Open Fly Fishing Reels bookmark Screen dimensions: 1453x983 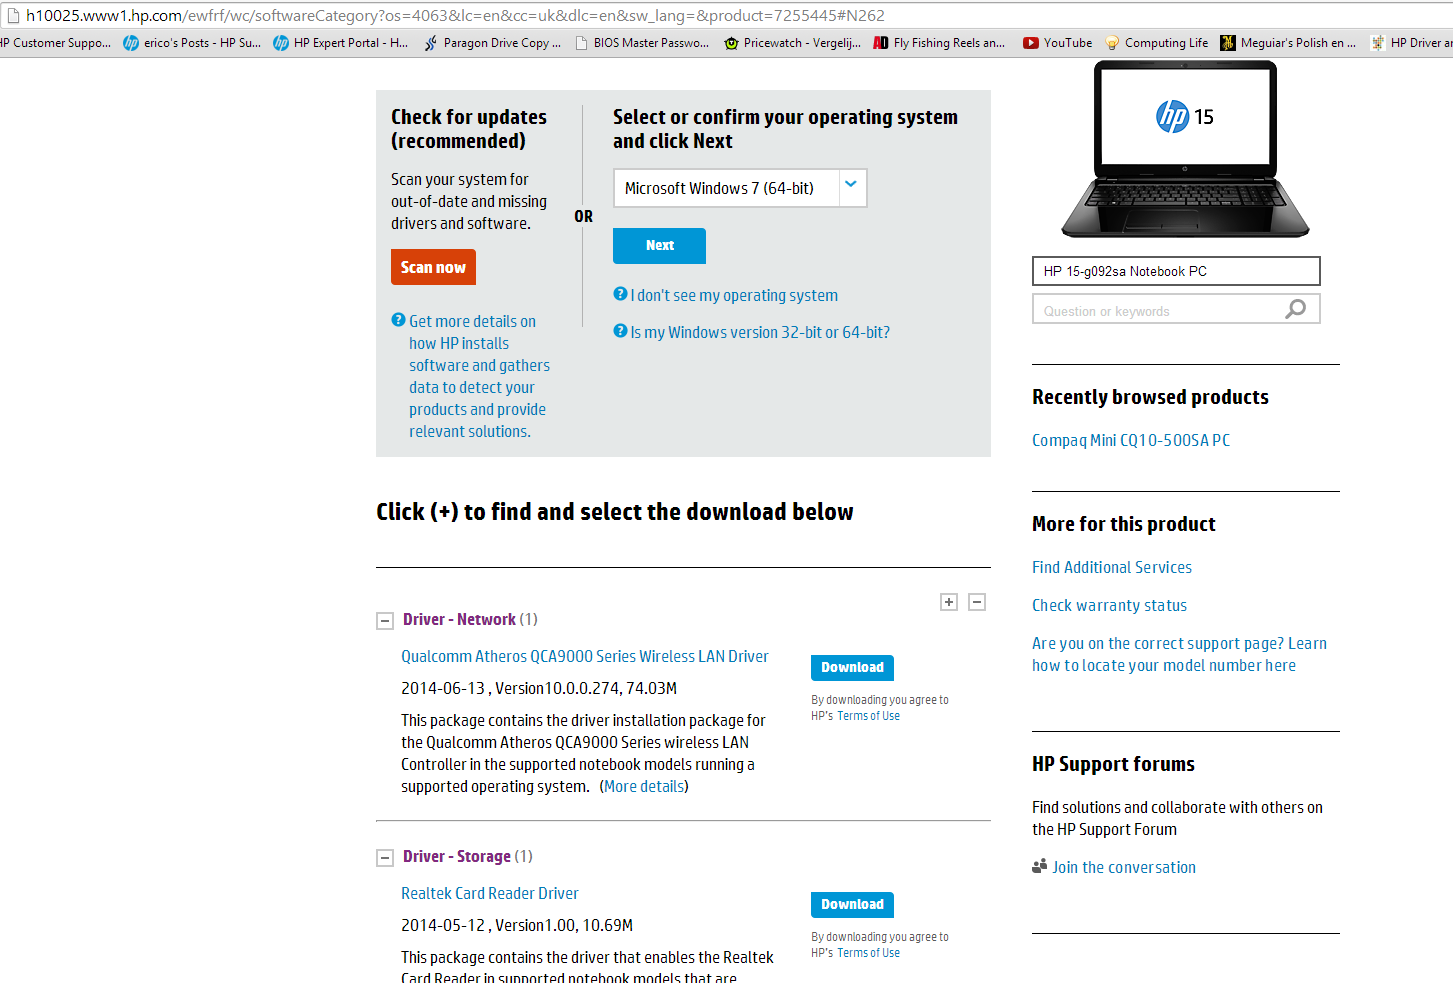[940, 43]
